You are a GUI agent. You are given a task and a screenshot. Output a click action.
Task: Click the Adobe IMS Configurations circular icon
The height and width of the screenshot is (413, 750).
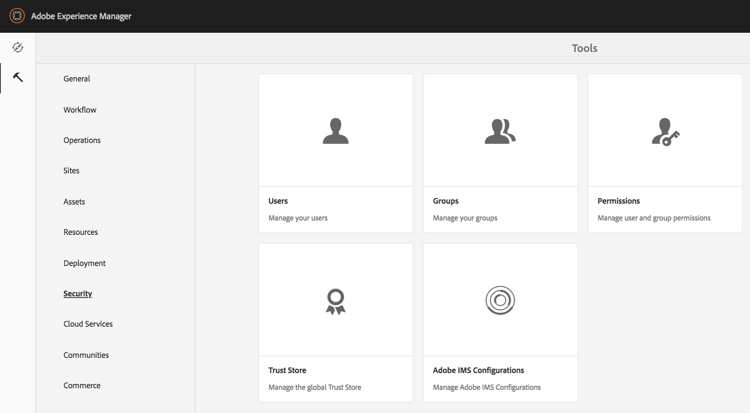pyautogui.click(x=500, y=300)
